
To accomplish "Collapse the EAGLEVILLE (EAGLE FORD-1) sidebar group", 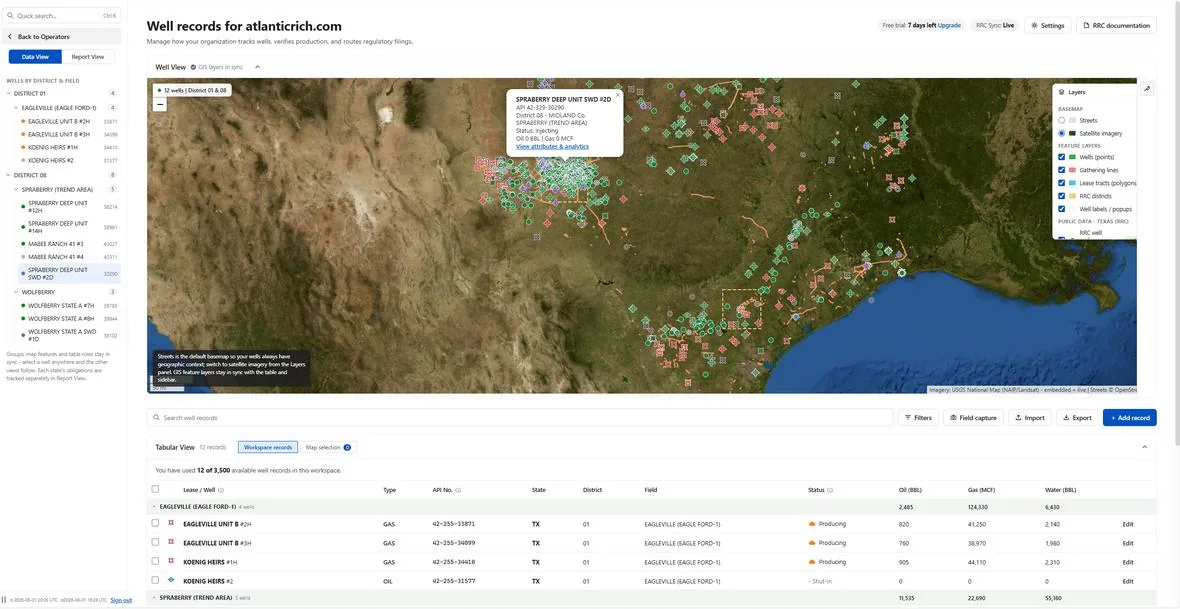I will [x=16, y=108].
